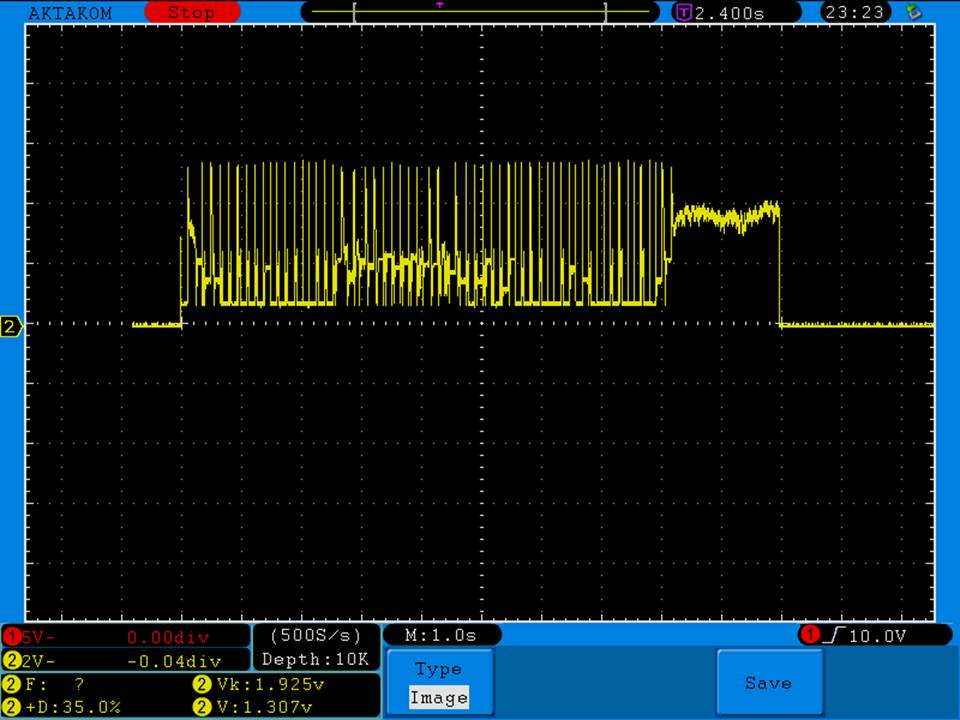Screen dimensions: 960x720
Task: Open the Type menu button
Action: point(438,669)
